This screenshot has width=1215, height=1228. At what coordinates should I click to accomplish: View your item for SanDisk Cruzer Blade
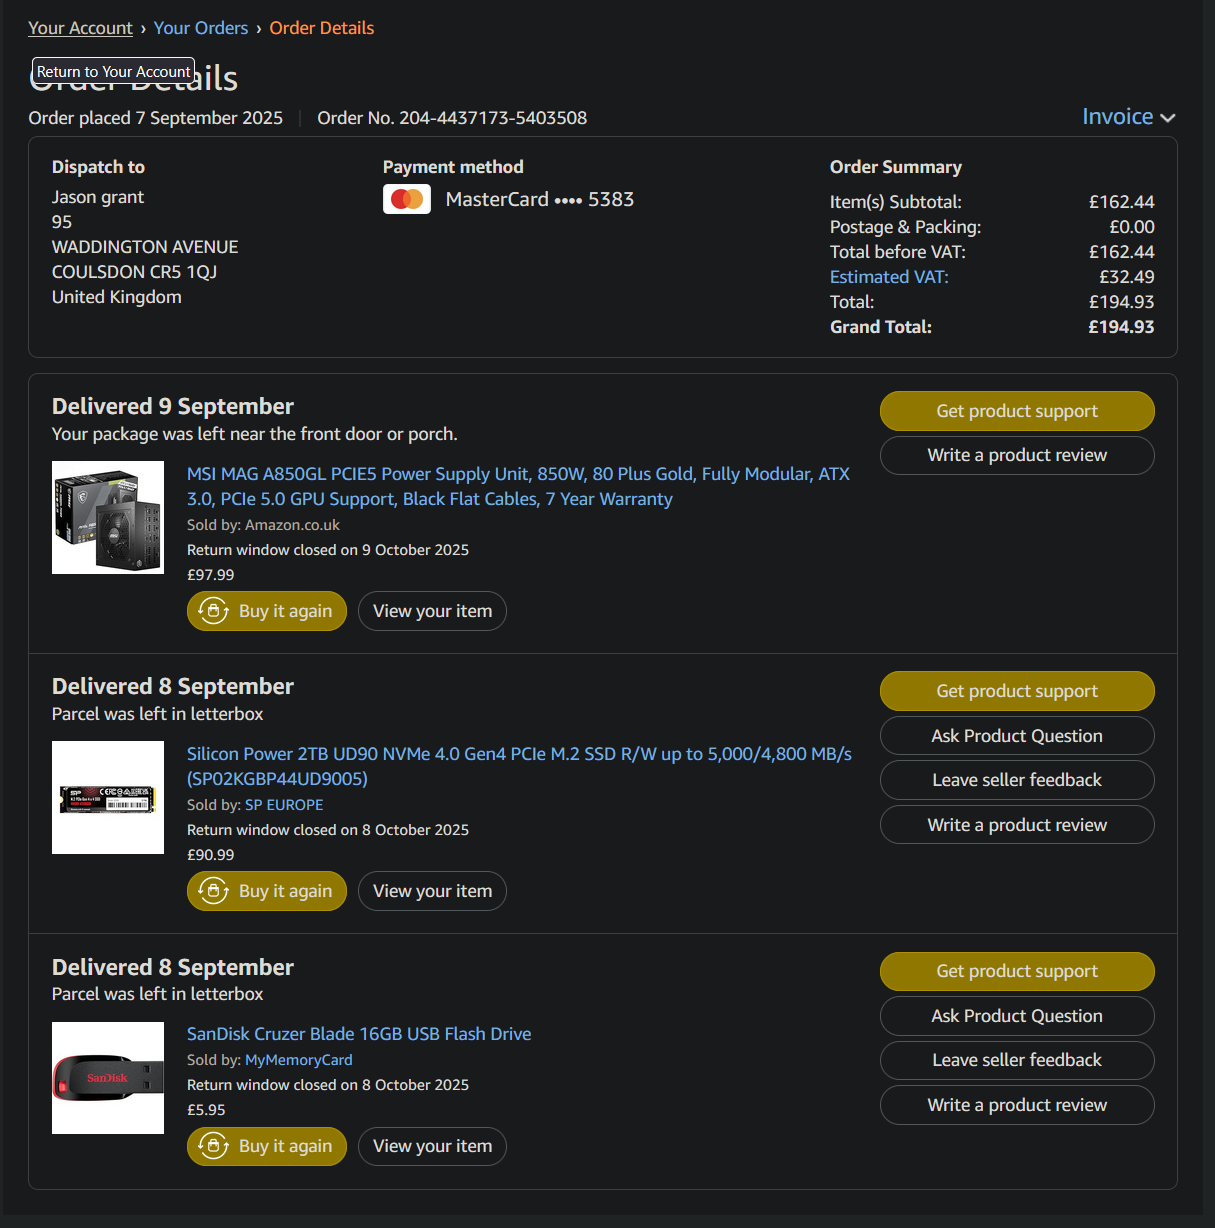432,1146
